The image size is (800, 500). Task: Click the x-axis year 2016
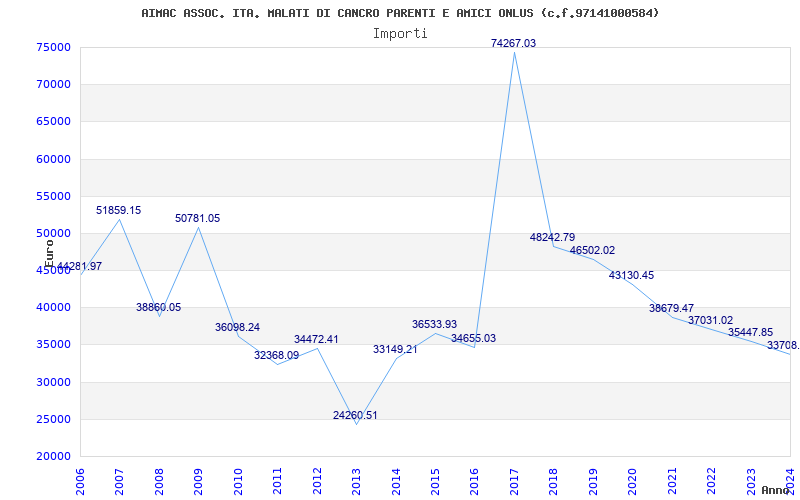(474, 481)
